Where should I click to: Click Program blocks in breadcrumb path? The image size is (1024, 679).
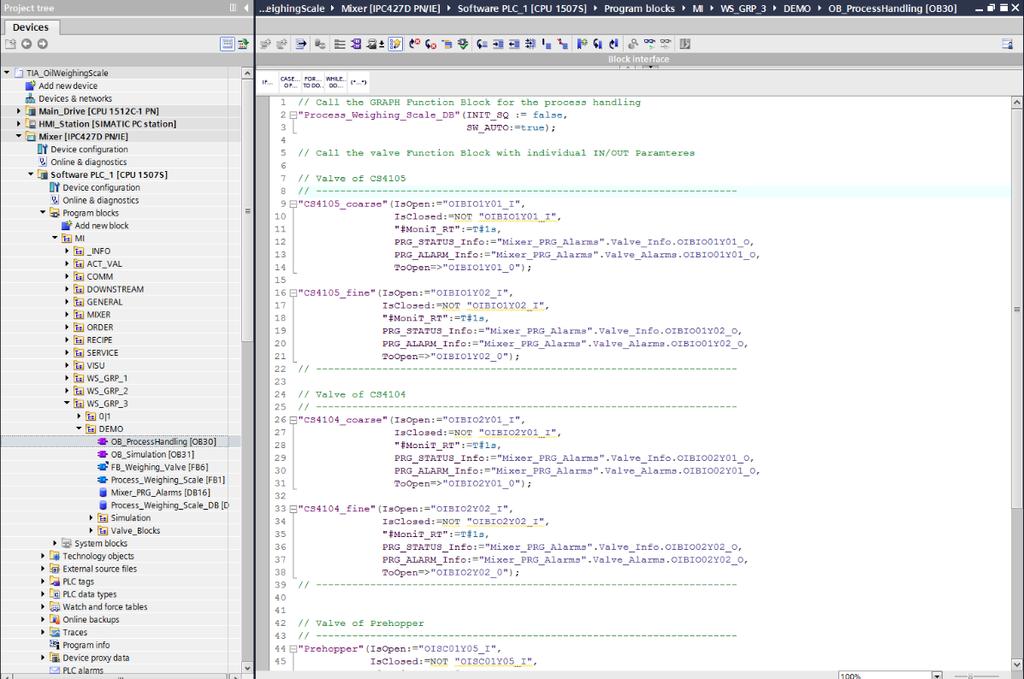(639, 8)
